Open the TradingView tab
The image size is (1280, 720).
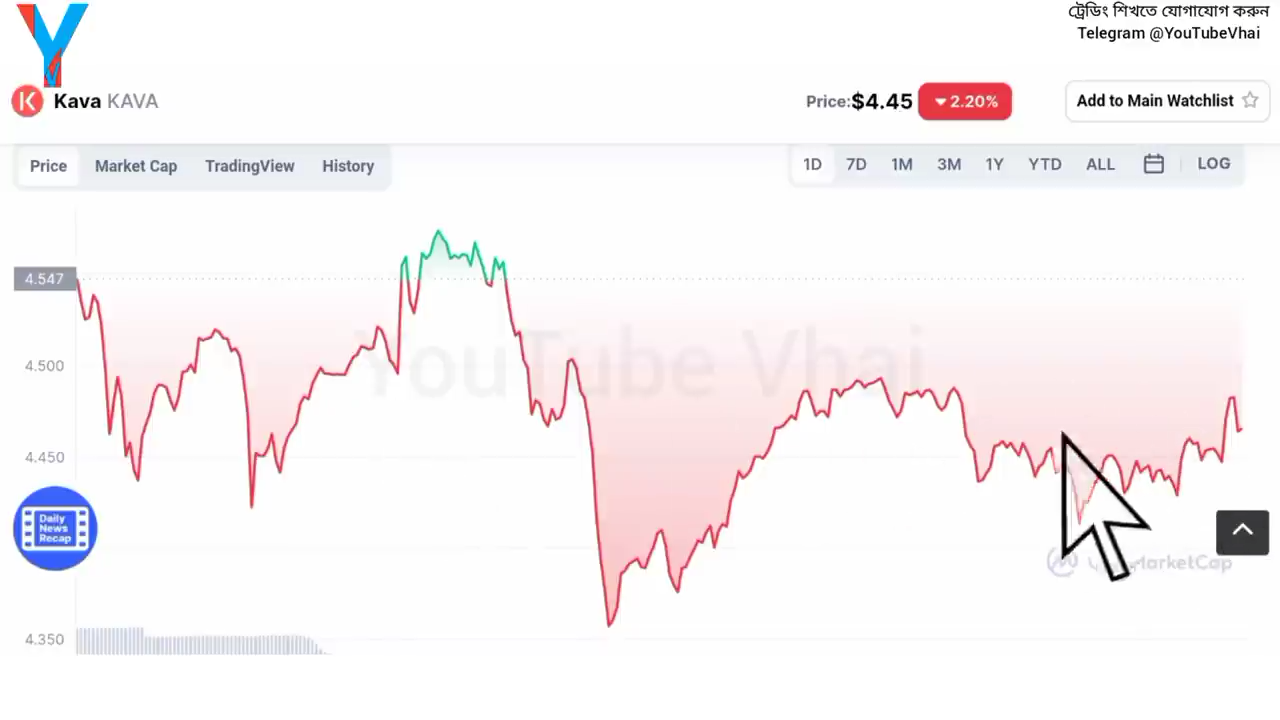[250, 166]
